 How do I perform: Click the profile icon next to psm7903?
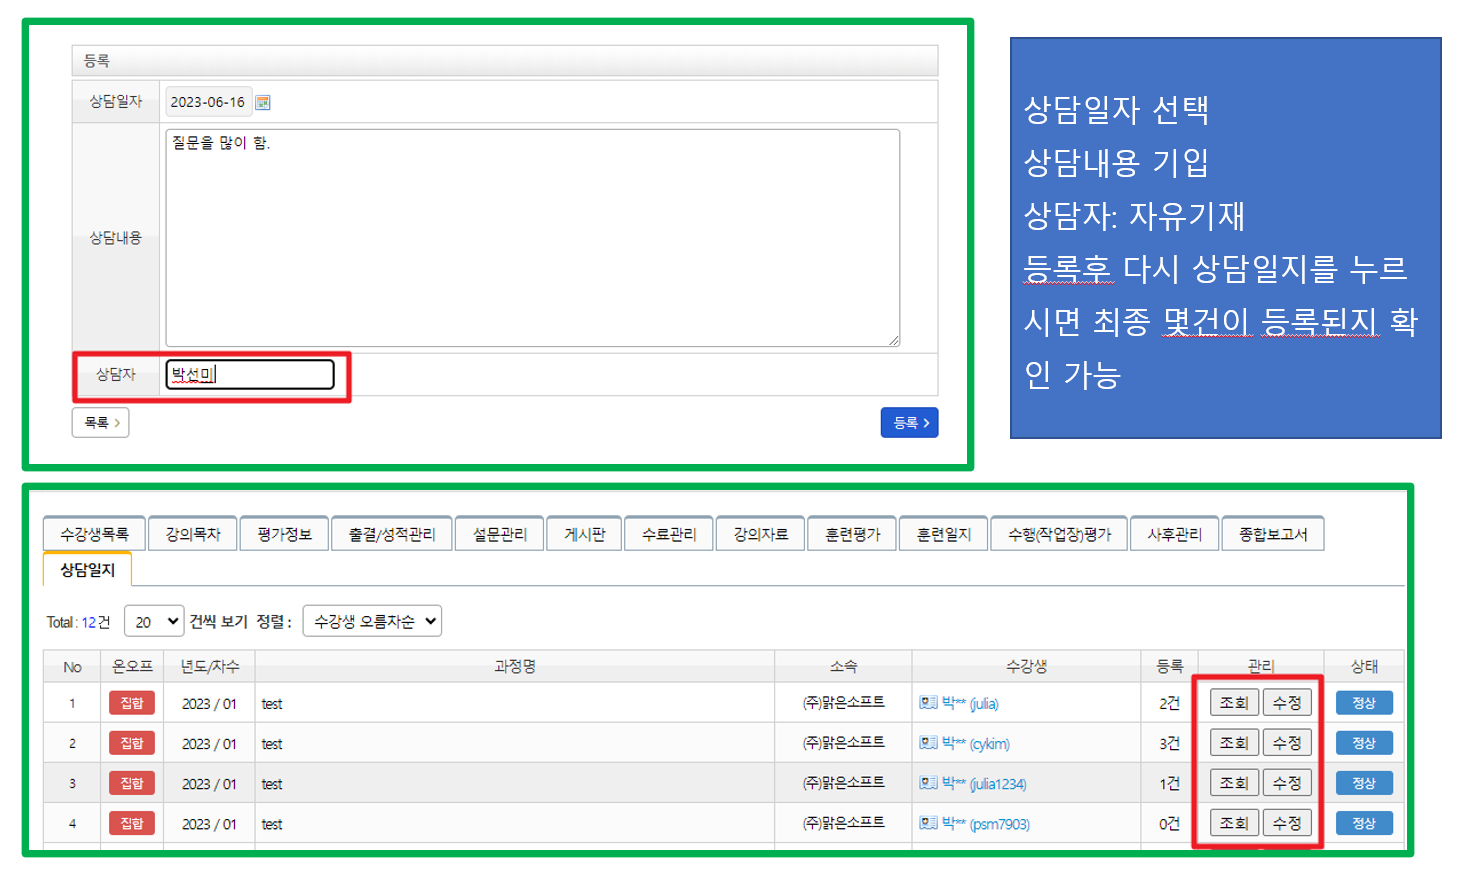pos(928,823)
